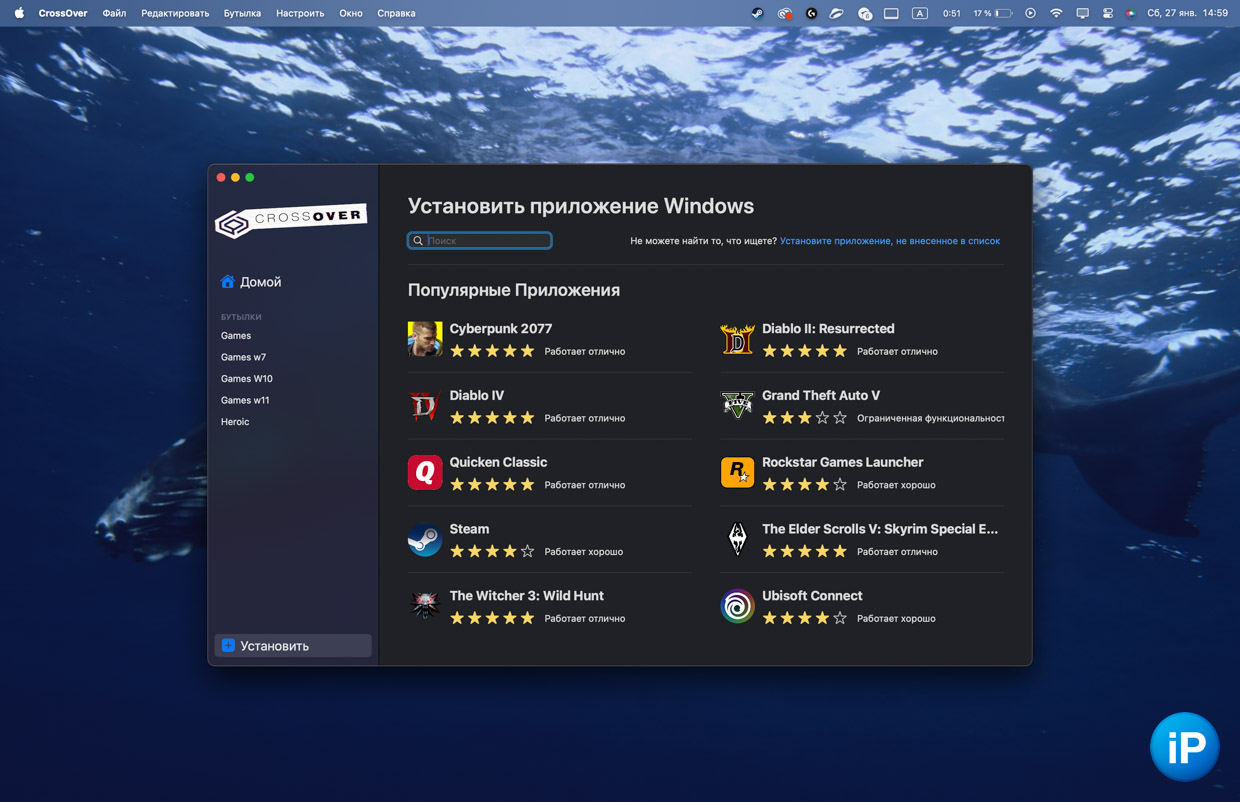Open the Настроить menu
Viewport: 1240px width, 802px height.
pos(300,13)
